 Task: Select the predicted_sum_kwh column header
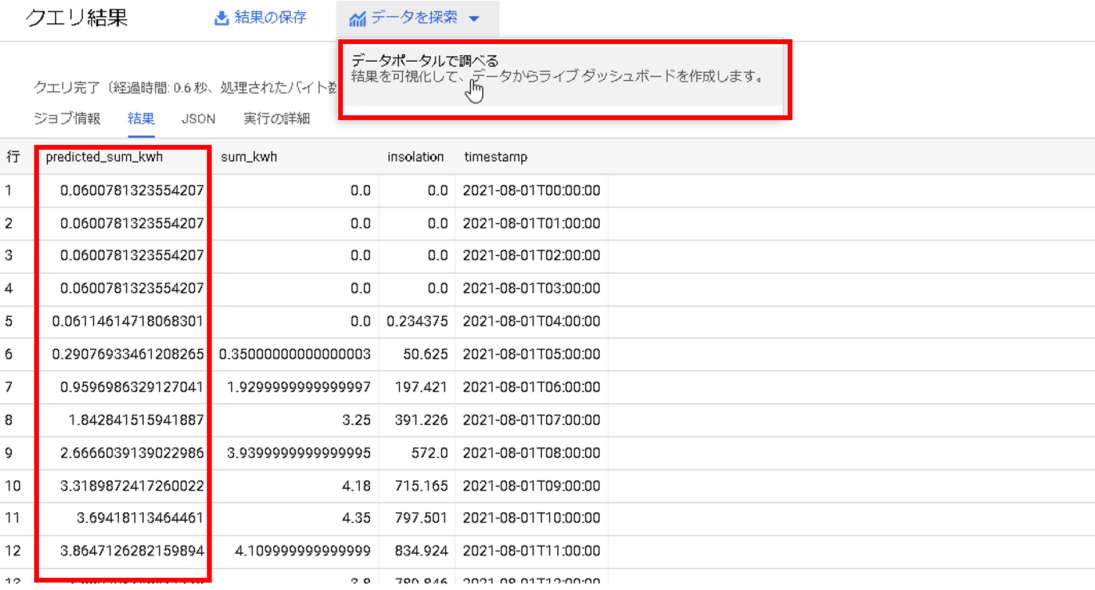(x=104, y=157)
